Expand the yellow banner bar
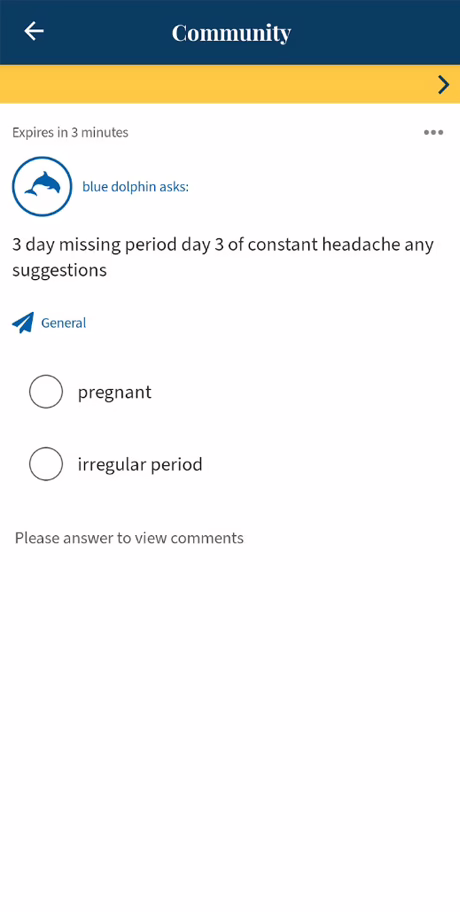Image resolution: width=460 pixels, height=912 pixels. (x=230, y=84)
